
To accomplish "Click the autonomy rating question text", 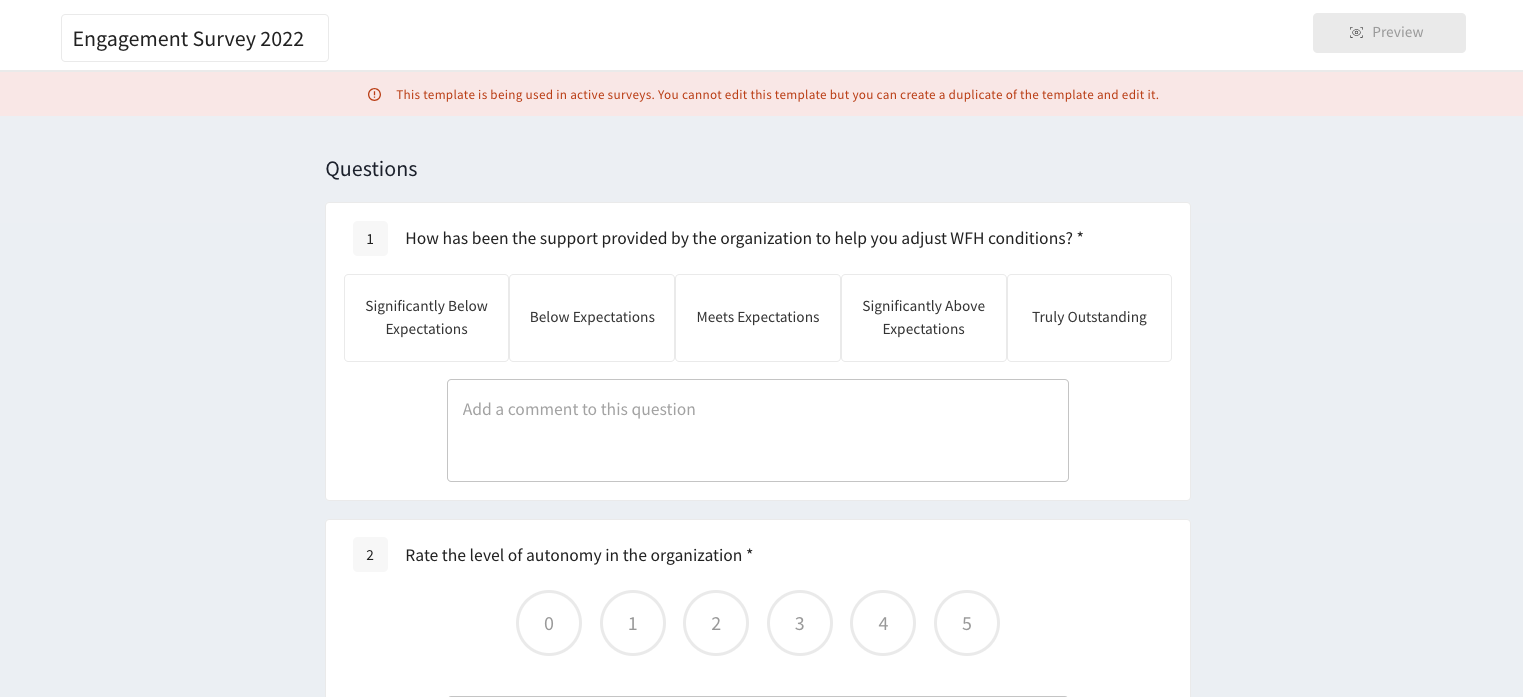I will (579, 555).
